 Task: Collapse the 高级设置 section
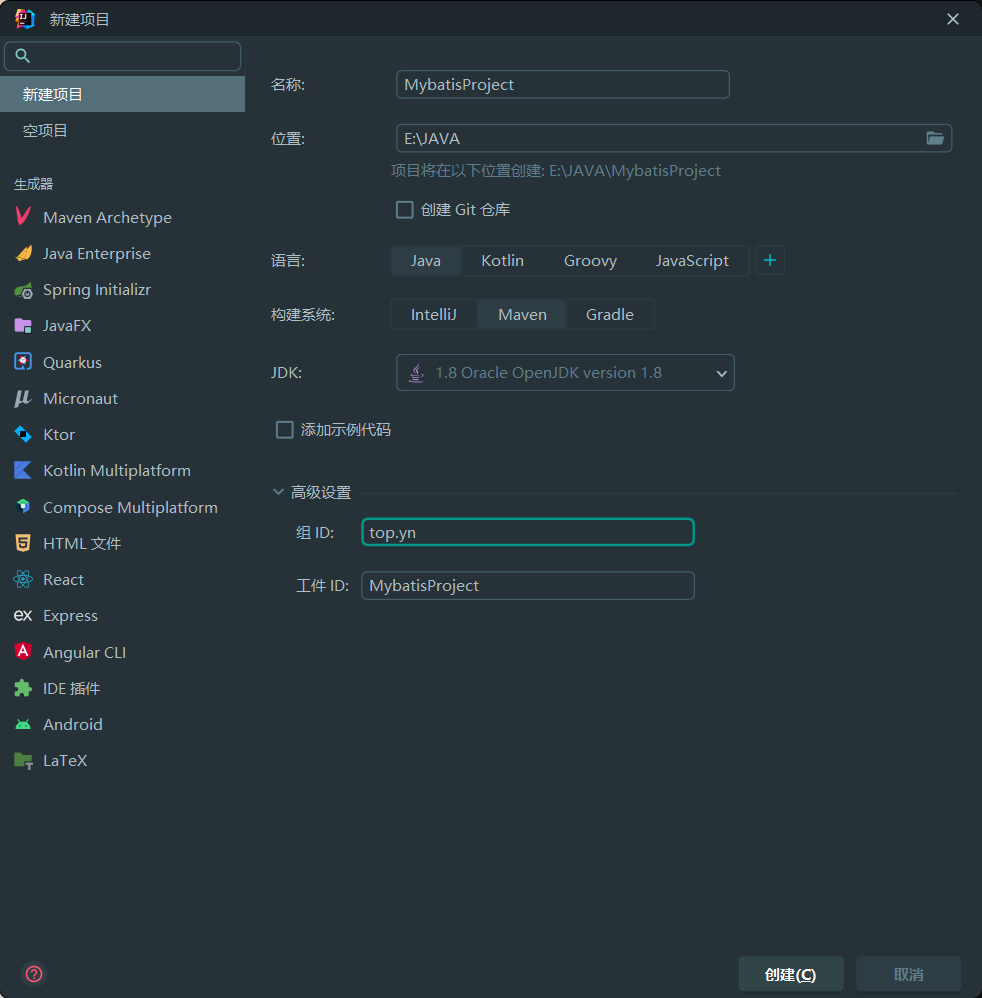[278, 492]
